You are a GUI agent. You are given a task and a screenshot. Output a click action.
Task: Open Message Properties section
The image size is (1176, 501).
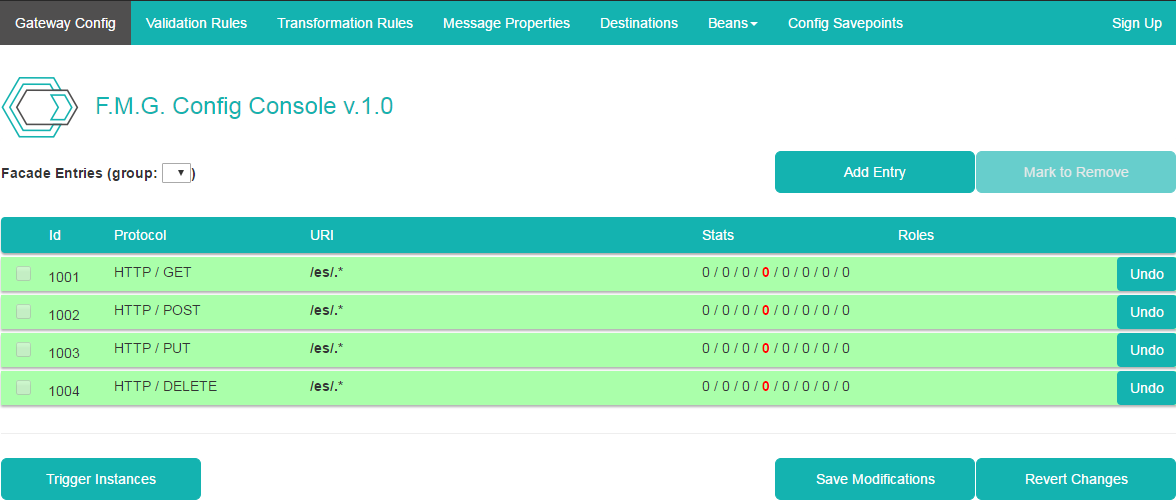click(x=506, y=23)
